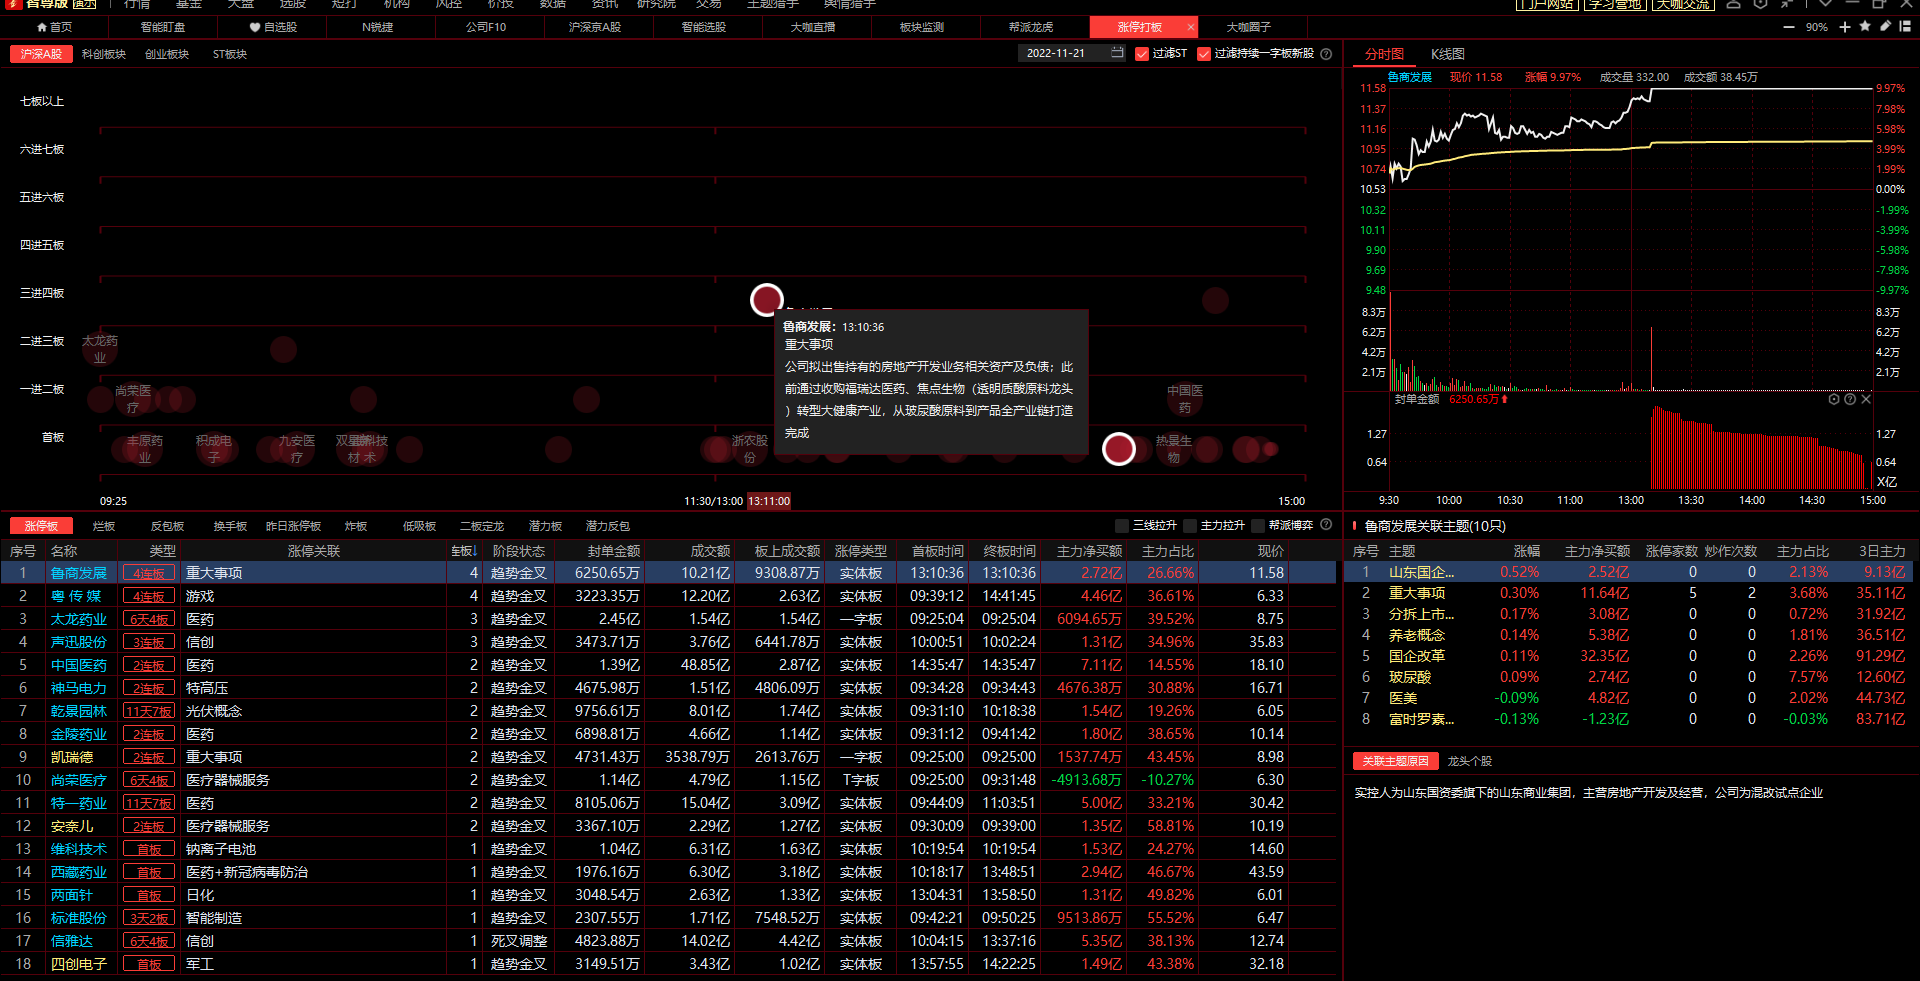Select the ST板块 filter
This screenshot has width=1920, height=981.
pyautogui.click(x=230, y=54)
